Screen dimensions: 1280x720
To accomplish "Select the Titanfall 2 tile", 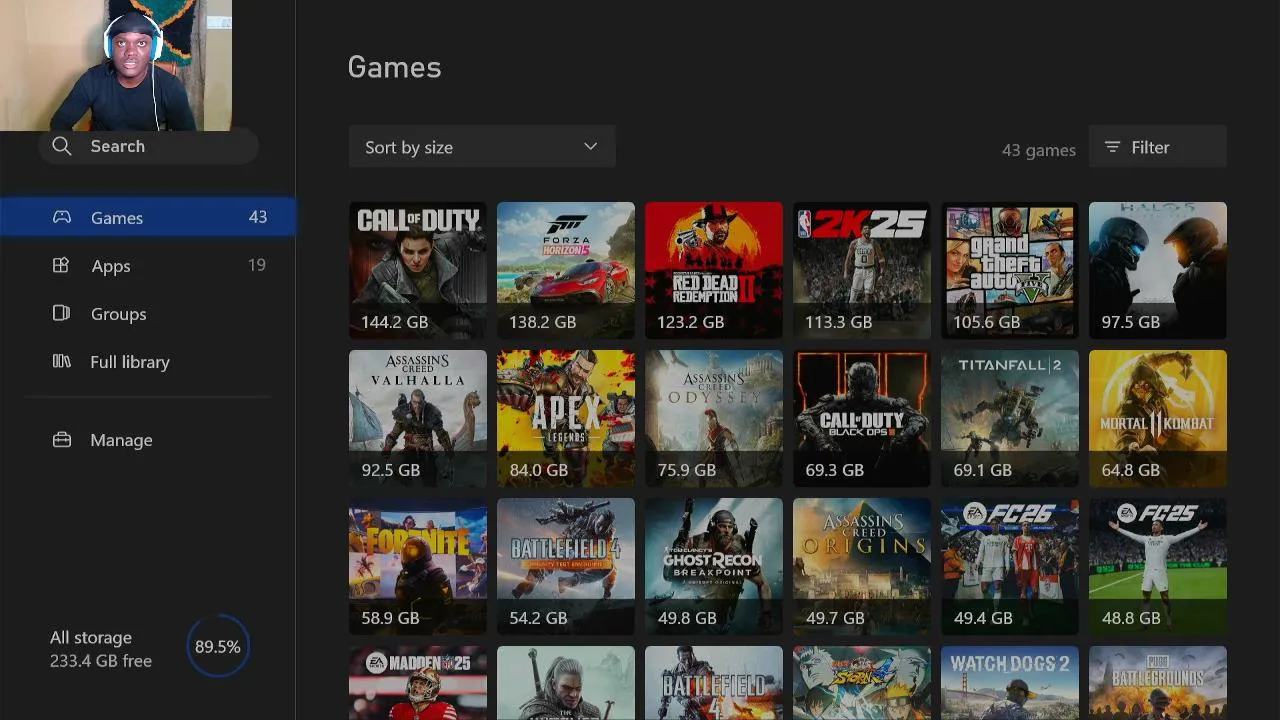I will (1010, 418).
